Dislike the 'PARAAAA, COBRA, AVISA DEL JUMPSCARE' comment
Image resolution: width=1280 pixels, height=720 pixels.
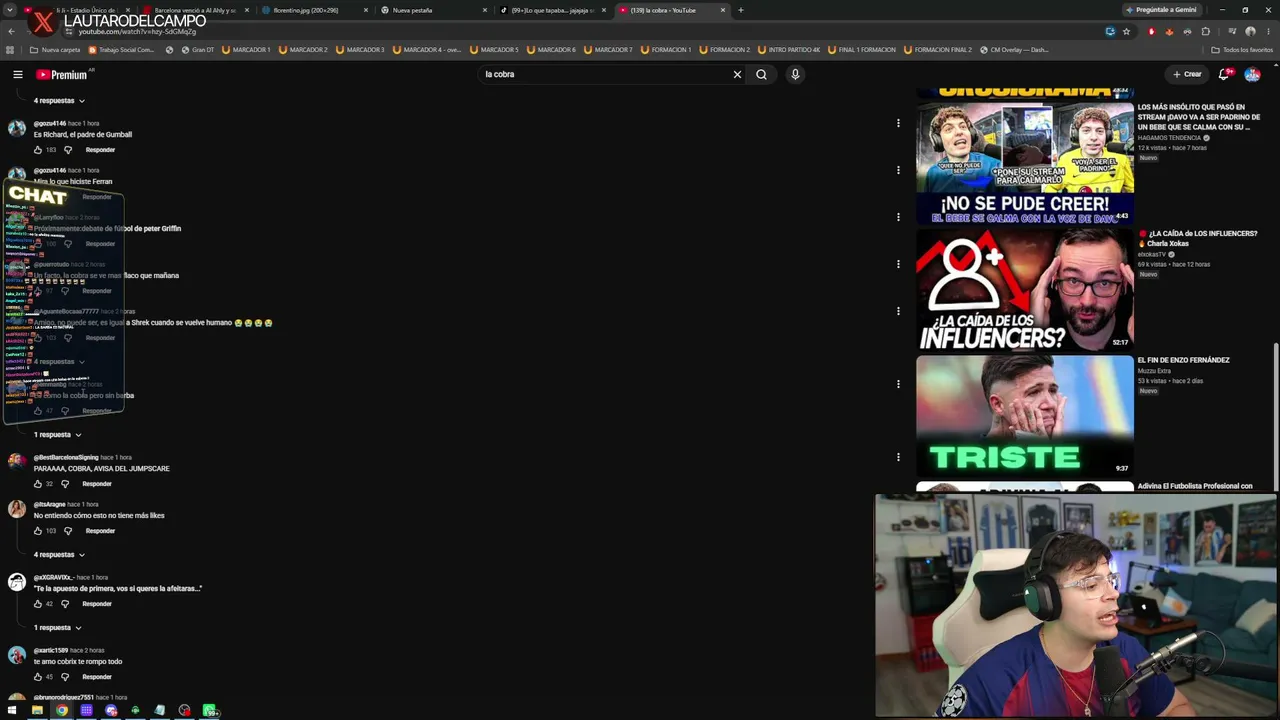pyautogui.click(x=65, y=484)
